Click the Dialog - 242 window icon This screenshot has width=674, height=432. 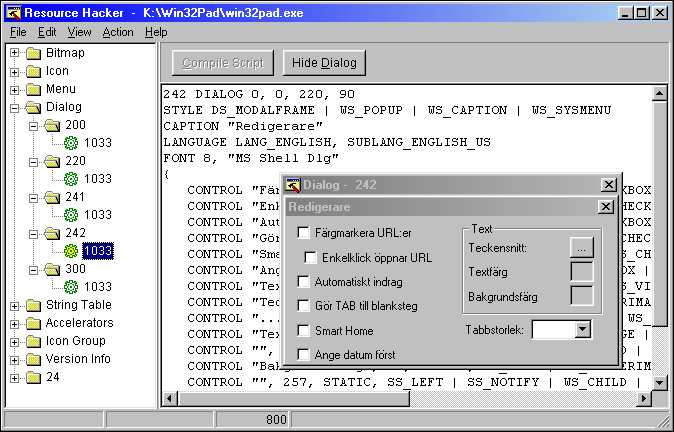tap(293, 185)
